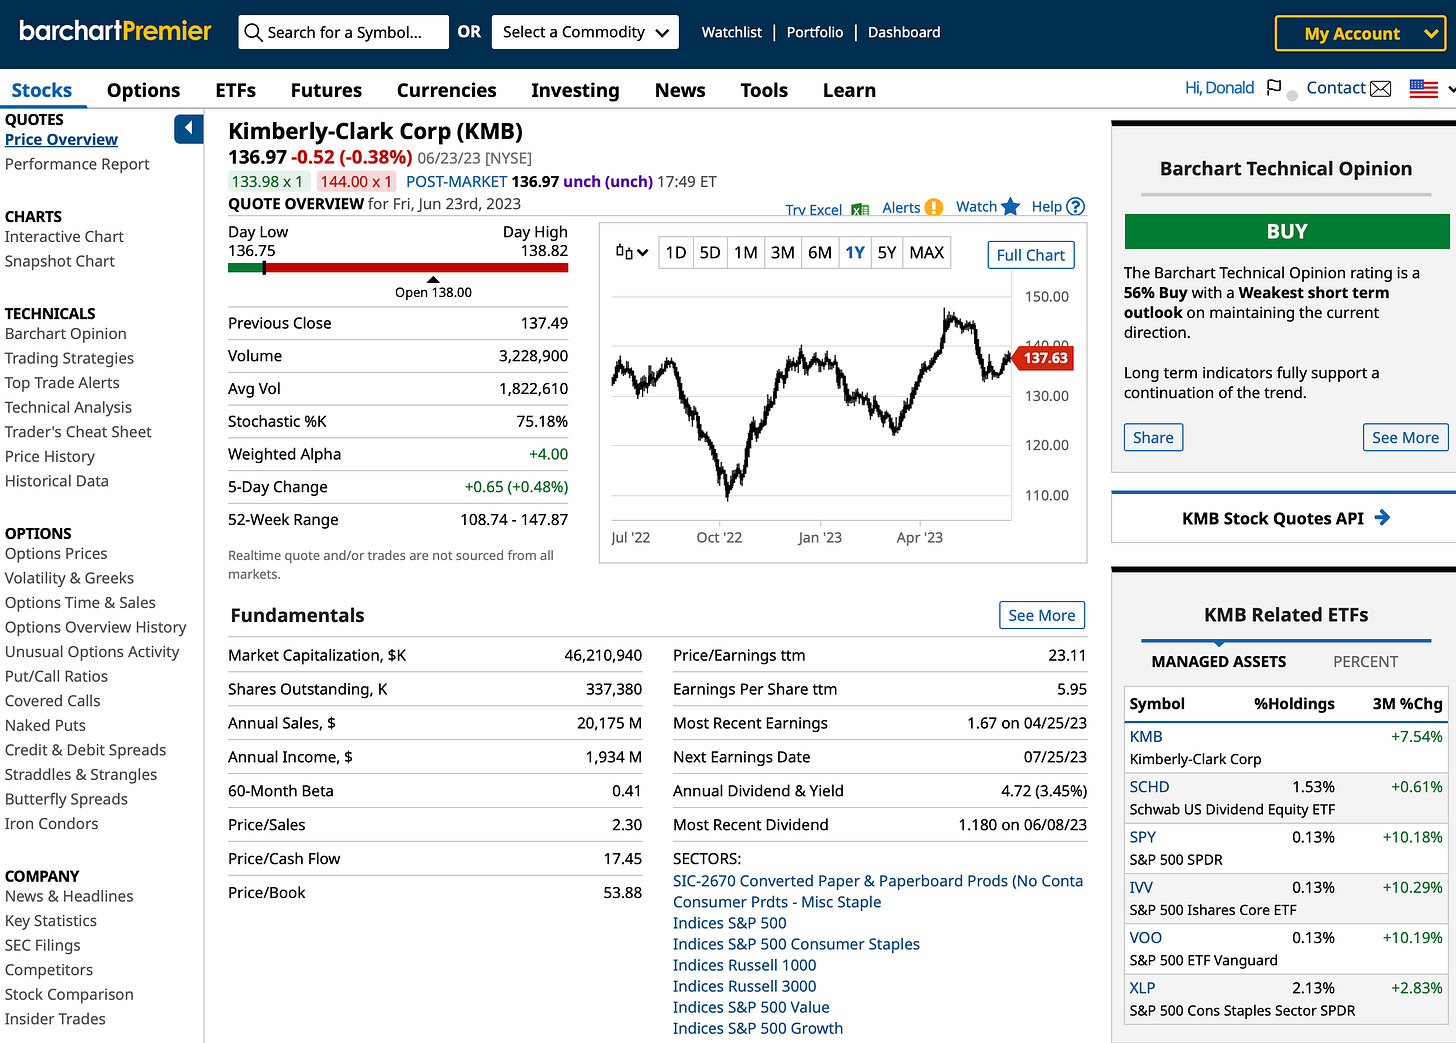Viewport: 1456px width, 1043px height.
Task: Click the Share button
Action: (x=1153, y=437)
